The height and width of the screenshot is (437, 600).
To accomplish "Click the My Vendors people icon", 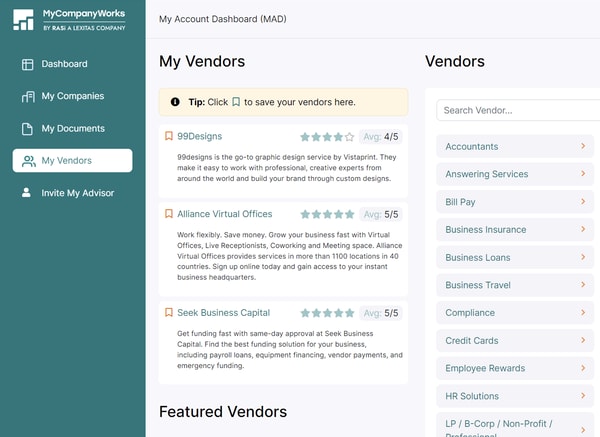I will [29, 161].
